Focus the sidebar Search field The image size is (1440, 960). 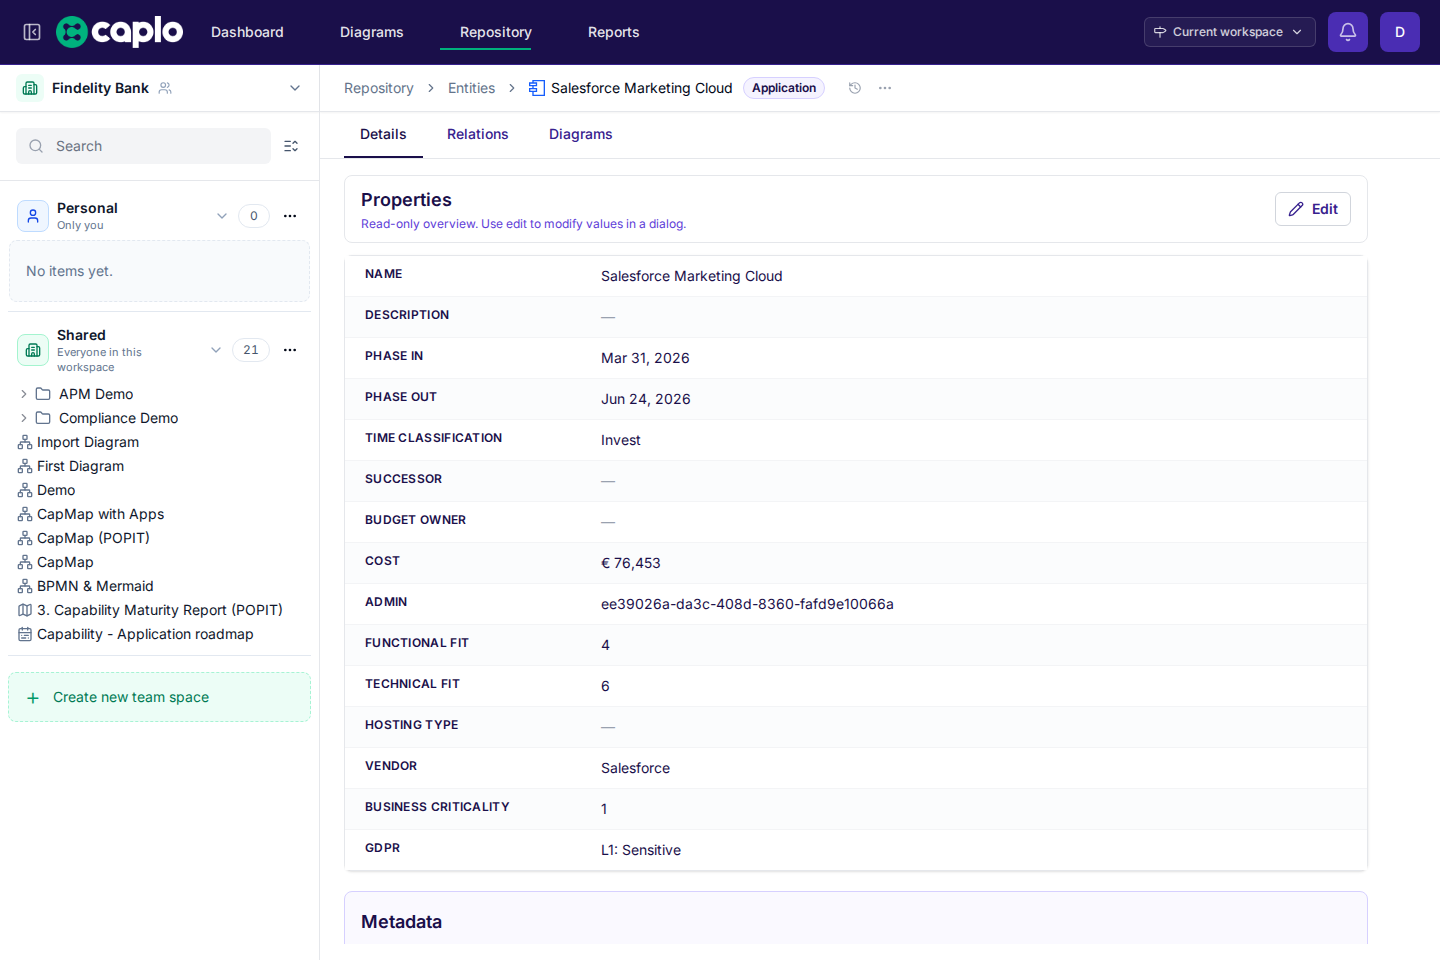click(x=143, y=146)
